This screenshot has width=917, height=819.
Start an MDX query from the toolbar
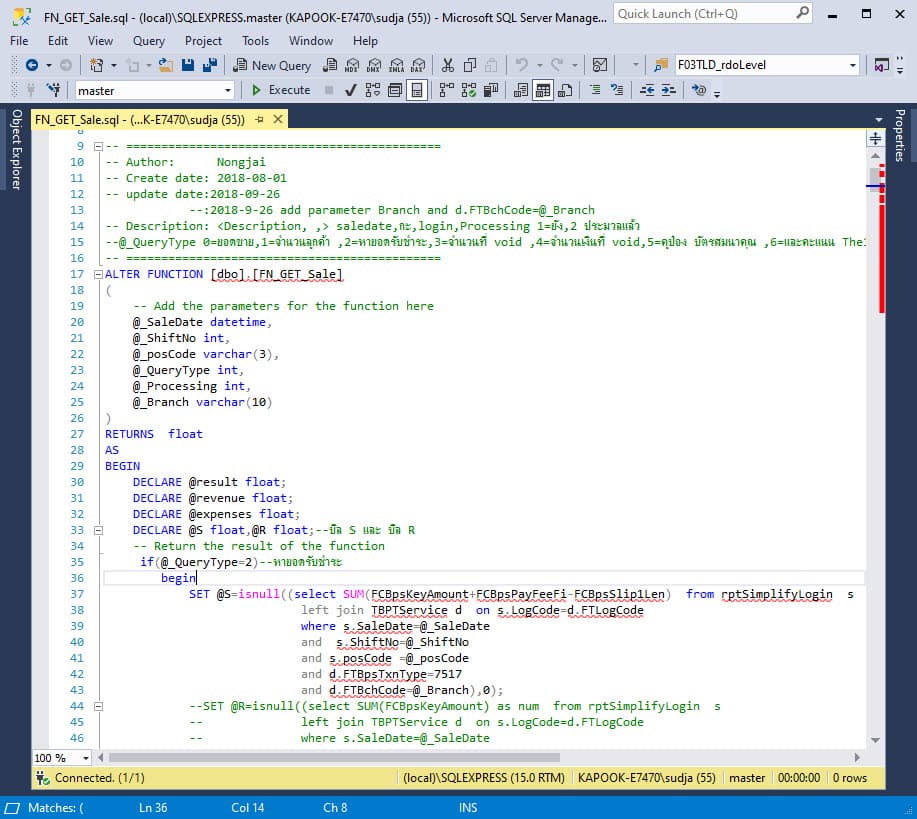(x=351, y=66)
